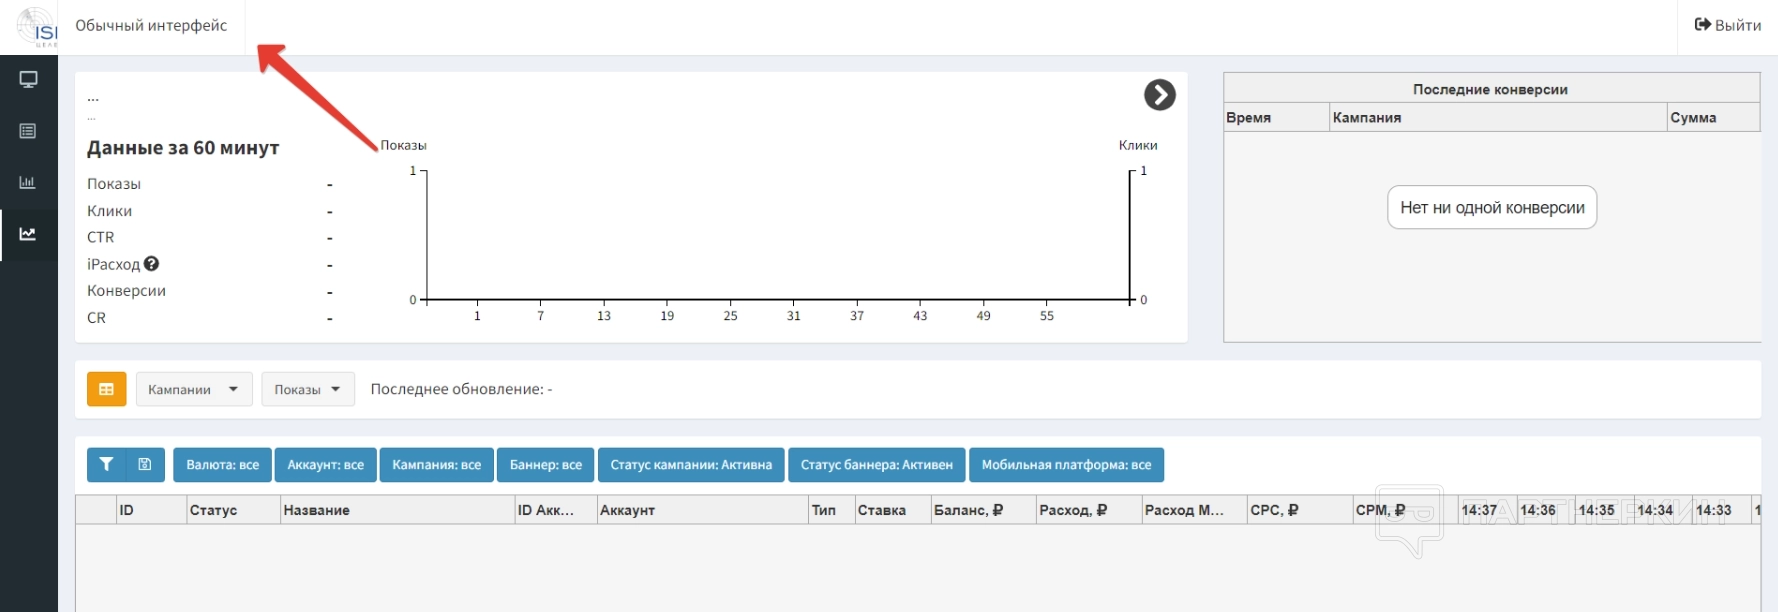Open the Показы dropdown
The image size is (1778, 612).
tap(308, 389)
